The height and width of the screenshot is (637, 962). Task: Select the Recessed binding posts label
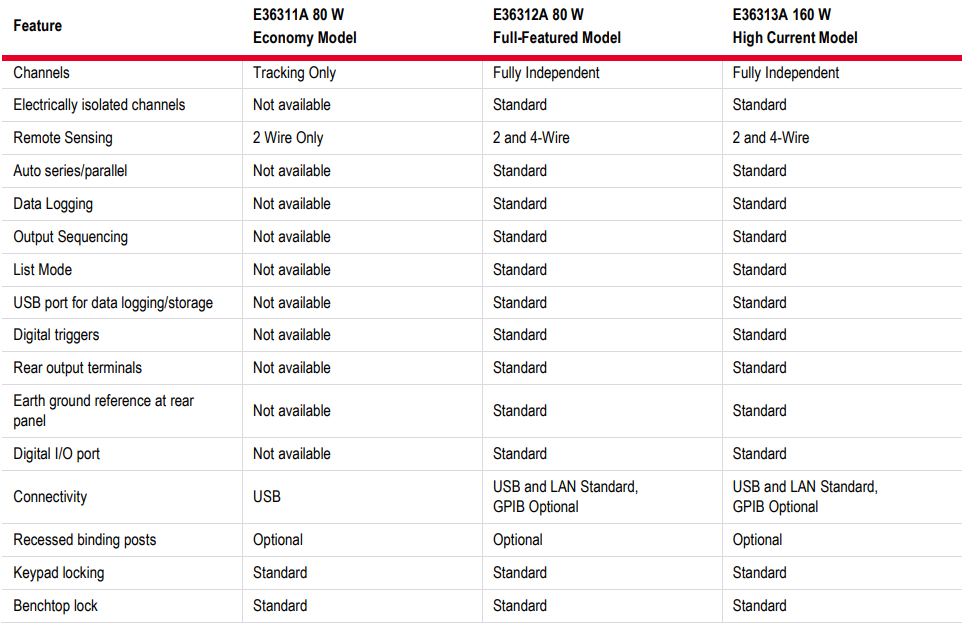coord(85,540)
